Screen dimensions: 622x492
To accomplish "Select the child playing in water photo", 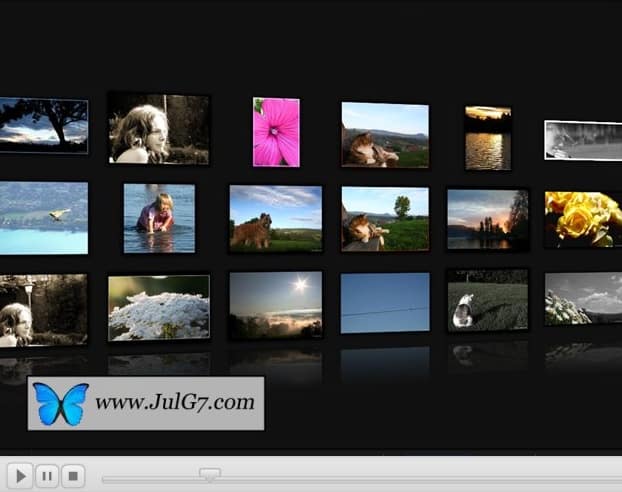I will tap(159, 218).
